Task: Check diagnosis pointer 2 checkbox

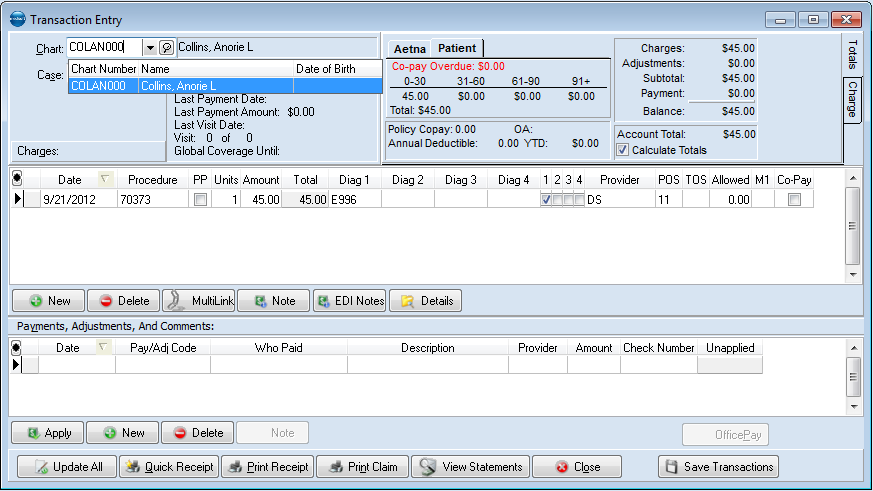Action: [x=557, y=199]
